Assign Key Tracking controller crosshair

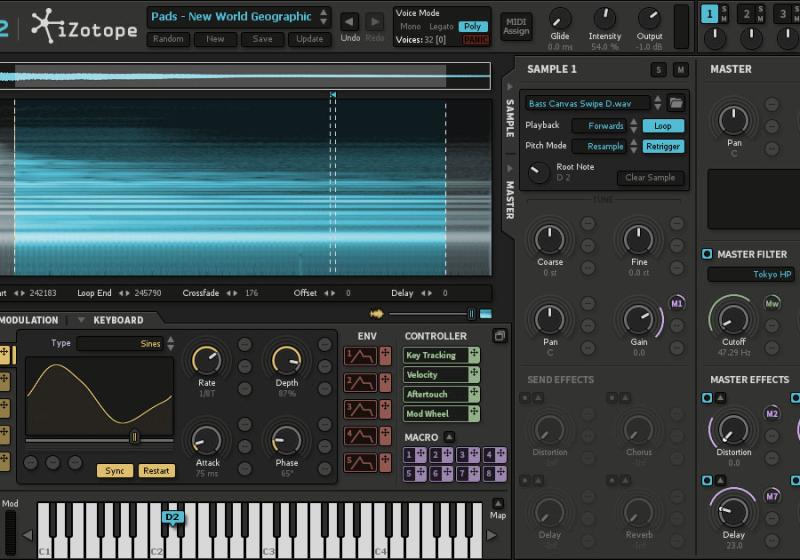click(474, 354)
